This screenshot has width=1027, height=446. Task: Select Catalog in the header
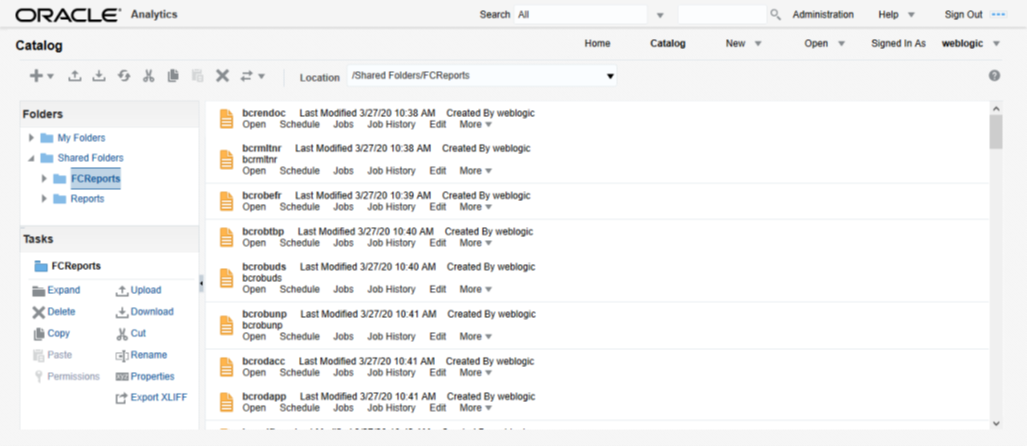(667, 43)
